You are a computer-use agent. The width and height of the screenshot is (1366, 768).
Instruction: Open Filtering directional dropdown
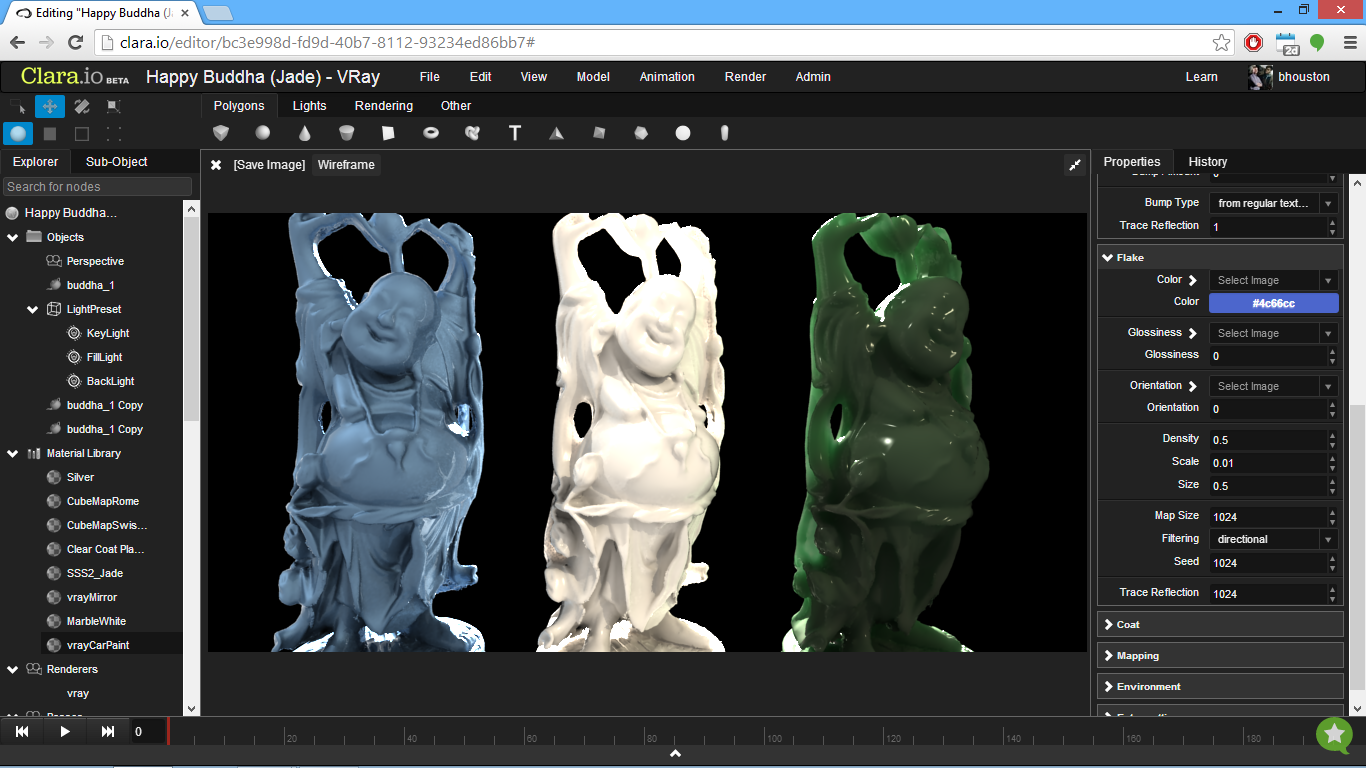pyautogui.click(x=1273, y=539)
